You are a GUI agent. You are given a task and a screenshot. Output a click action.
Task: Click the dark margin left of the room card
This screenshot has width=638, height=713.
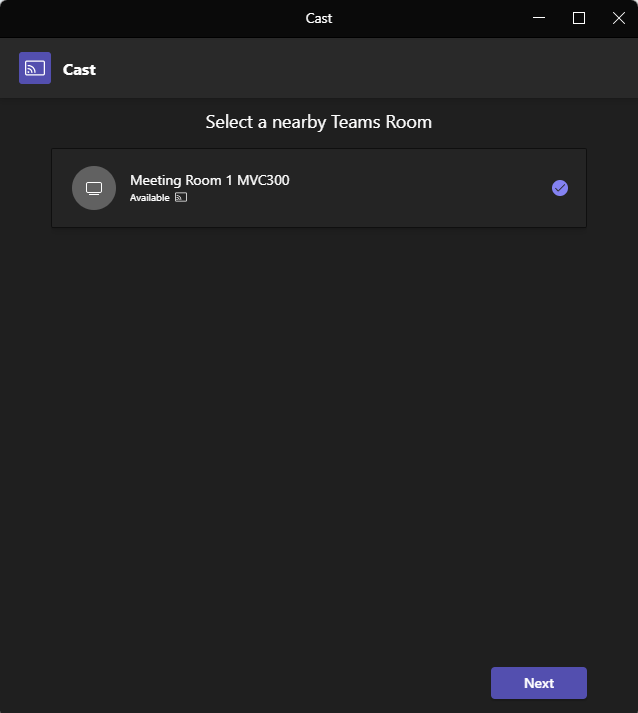[25, 188]
